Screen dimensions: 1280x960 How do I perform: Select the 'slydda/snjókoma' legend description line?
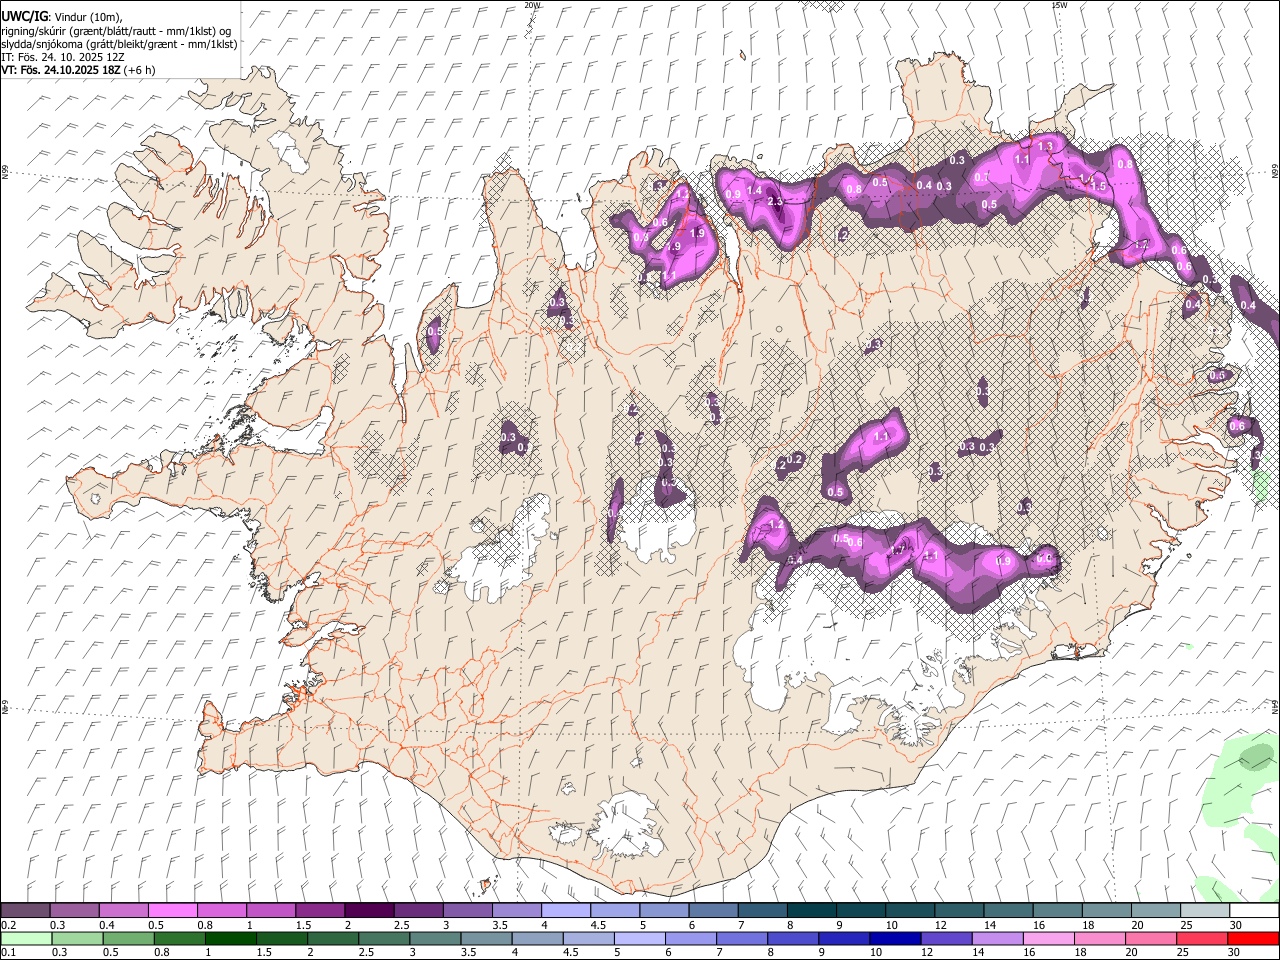[x=119, y=44]
